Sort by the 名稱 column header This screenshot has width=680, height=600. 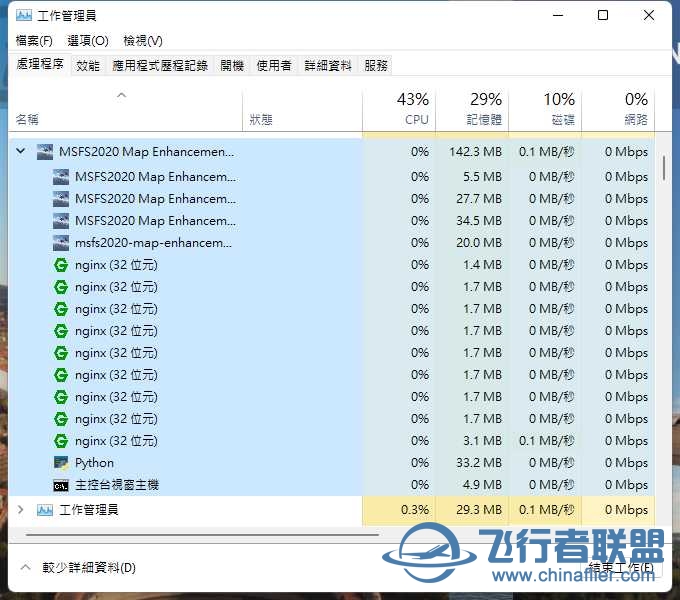coord(125,109)
